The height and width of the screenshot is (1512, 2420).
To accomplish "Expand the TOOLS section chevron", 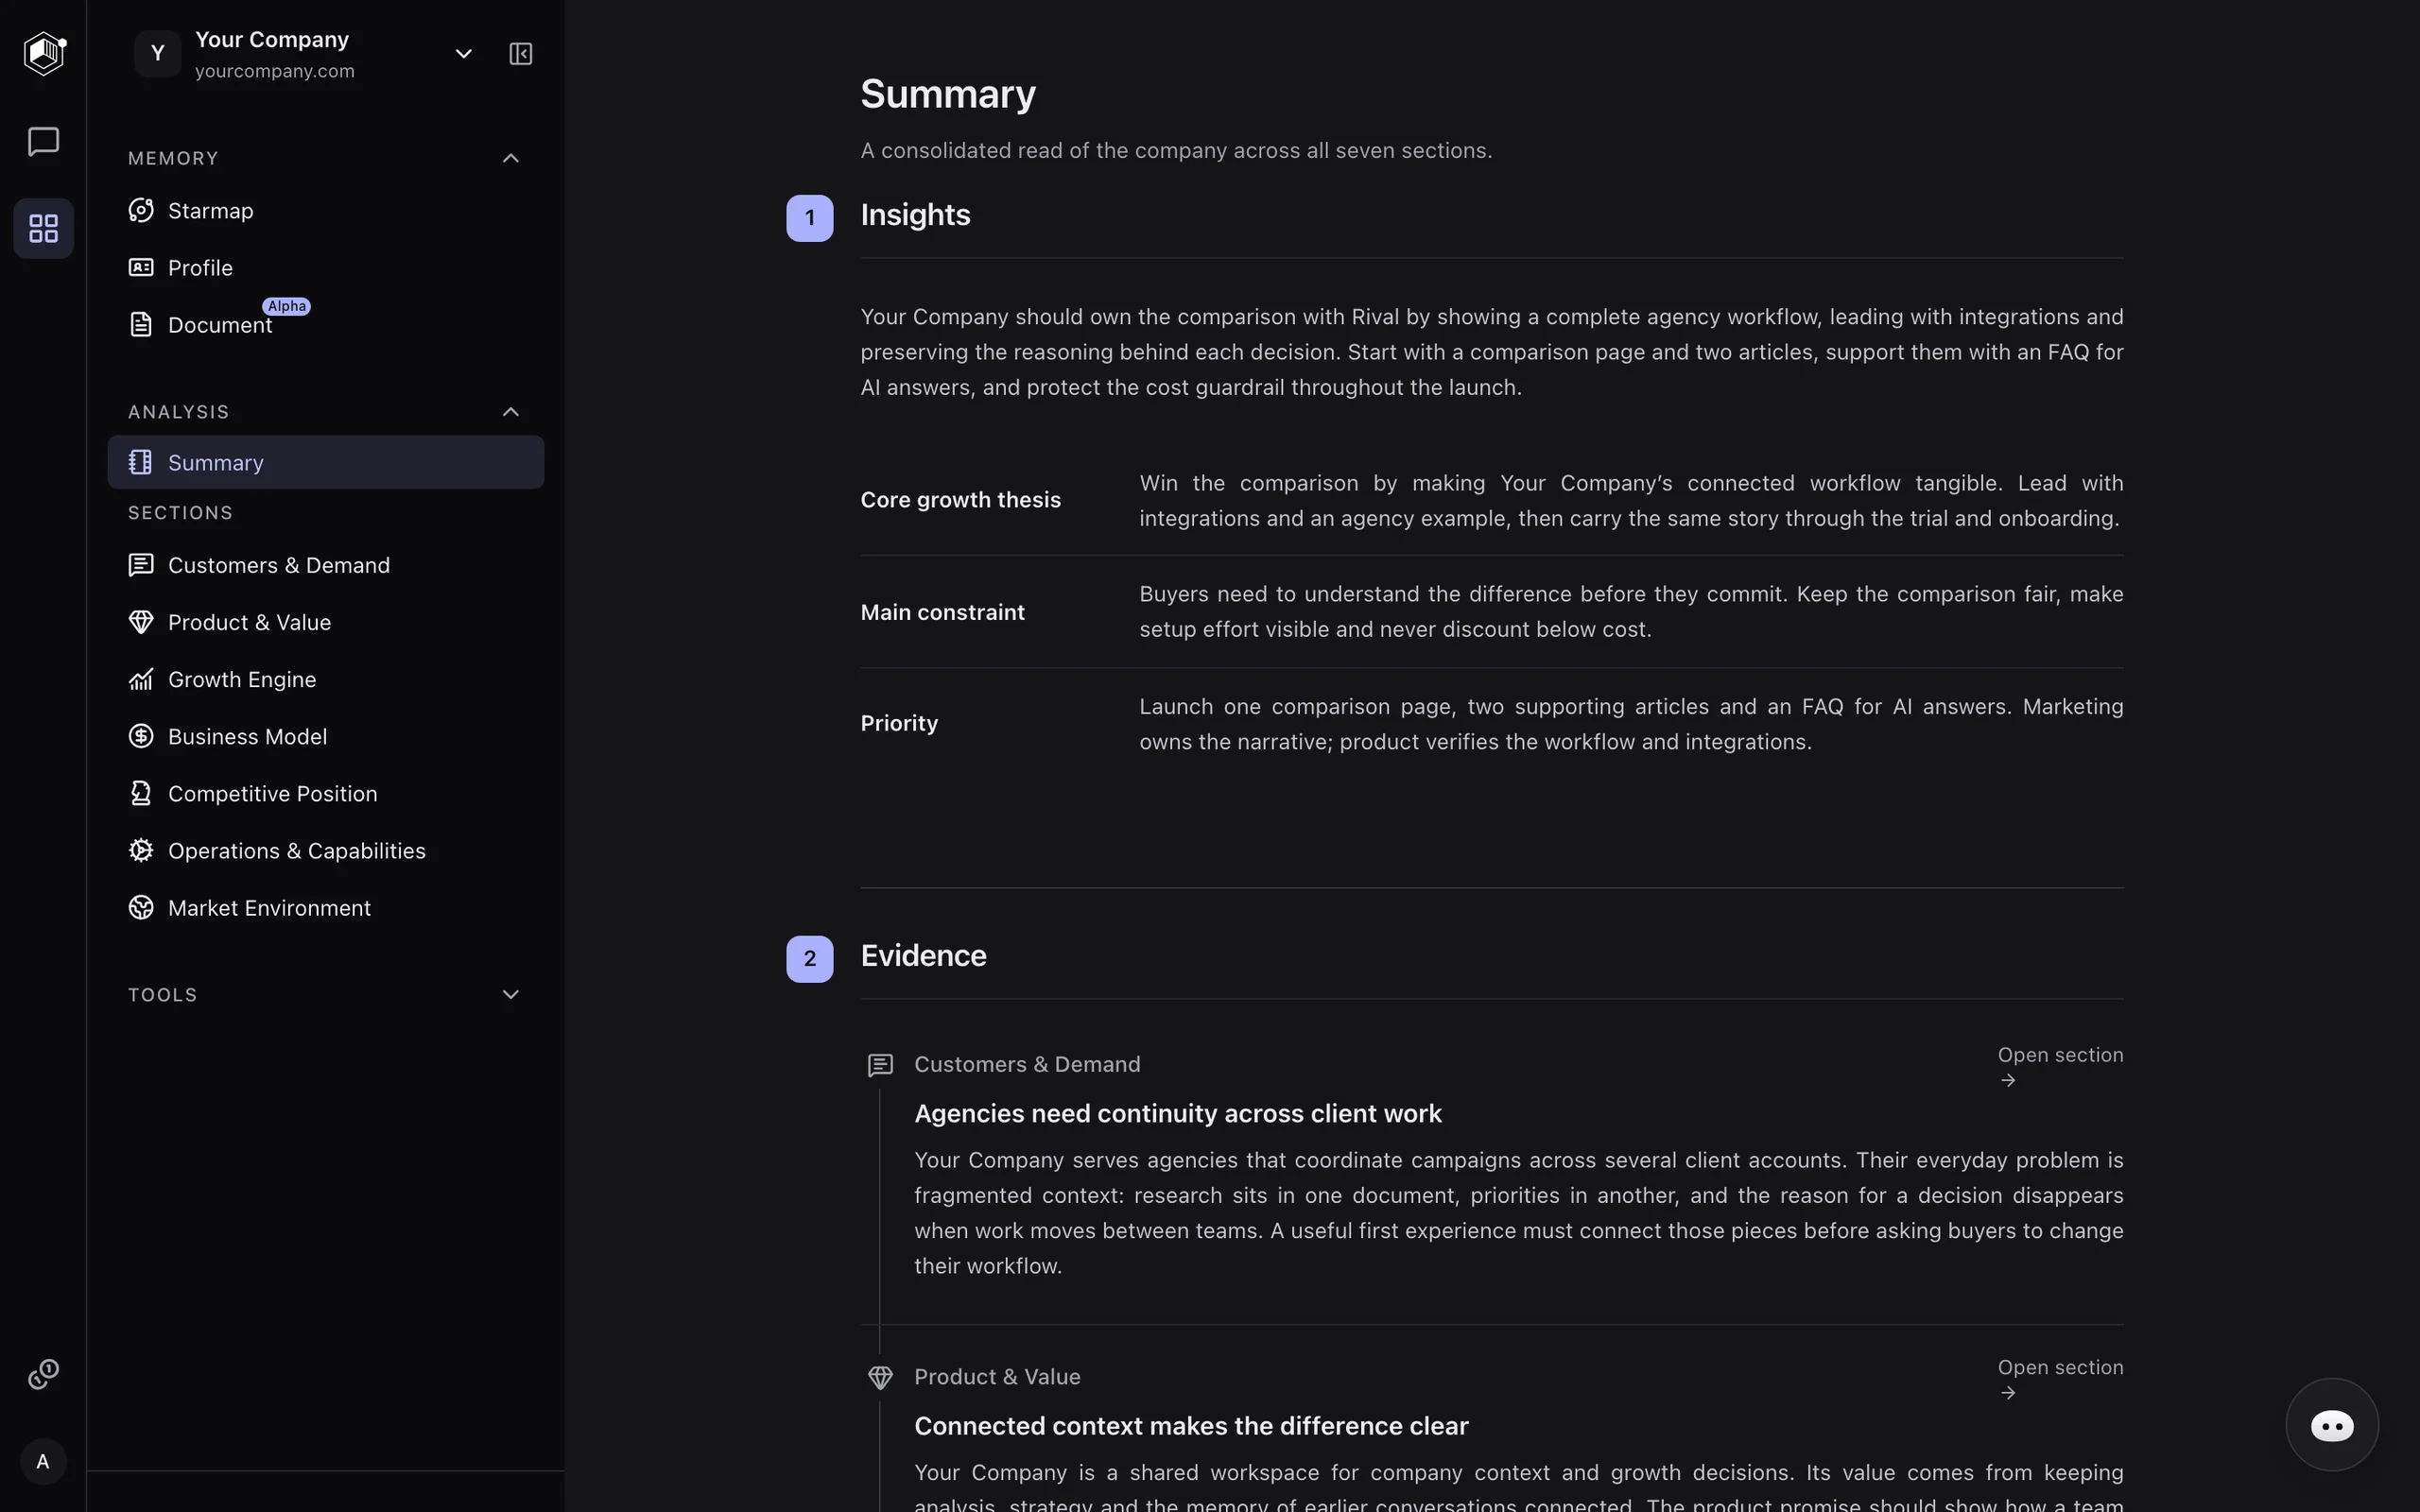I will [510, 994].
